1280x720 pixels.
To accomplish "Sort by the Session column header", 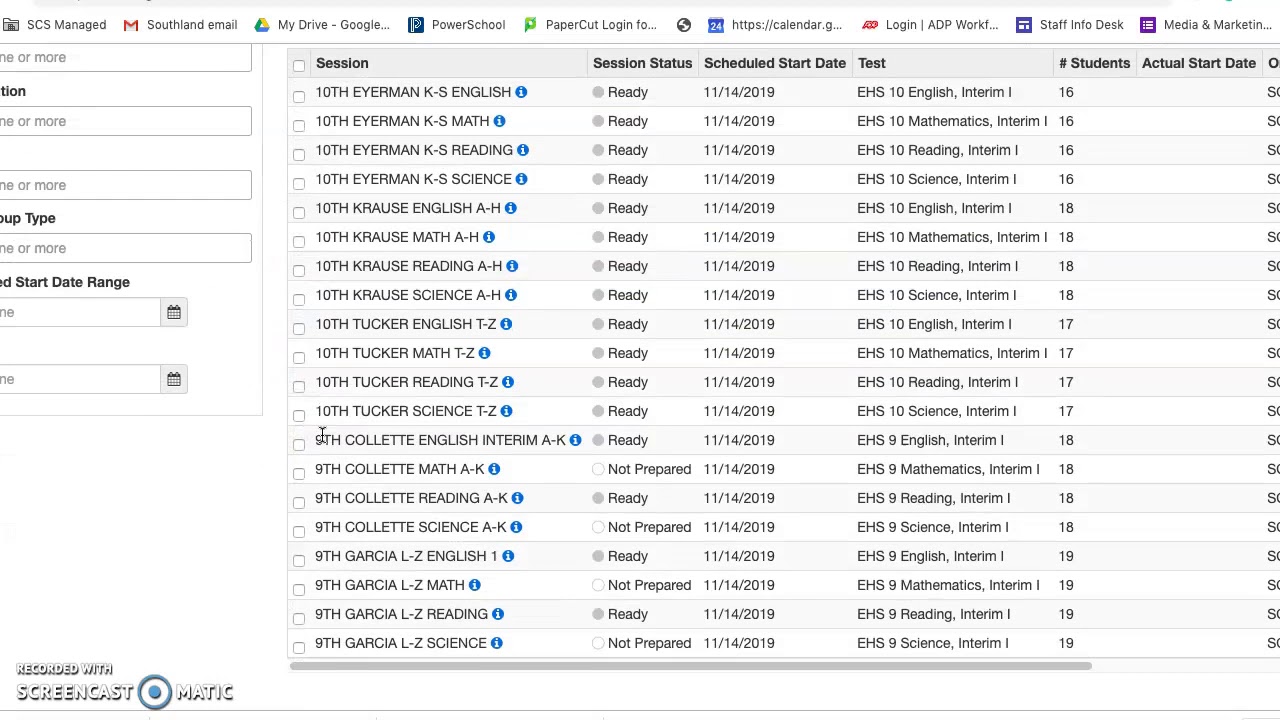I will tap(342, 63).
